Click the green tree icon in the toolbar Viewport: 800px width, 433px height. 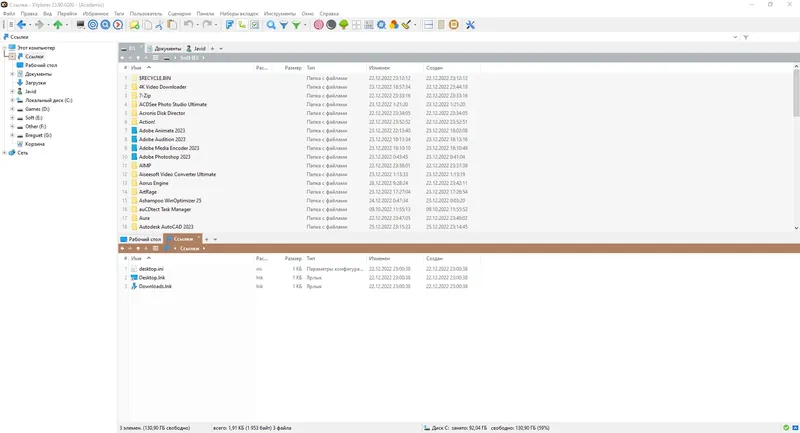[343, 24]
